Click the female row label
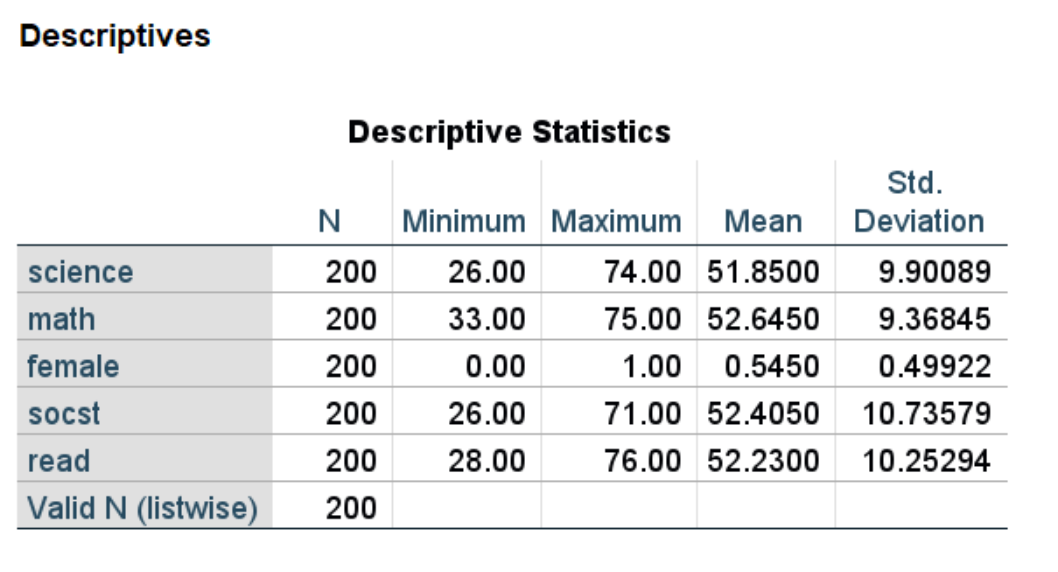 pyautogui.click(x=73, y=366)
